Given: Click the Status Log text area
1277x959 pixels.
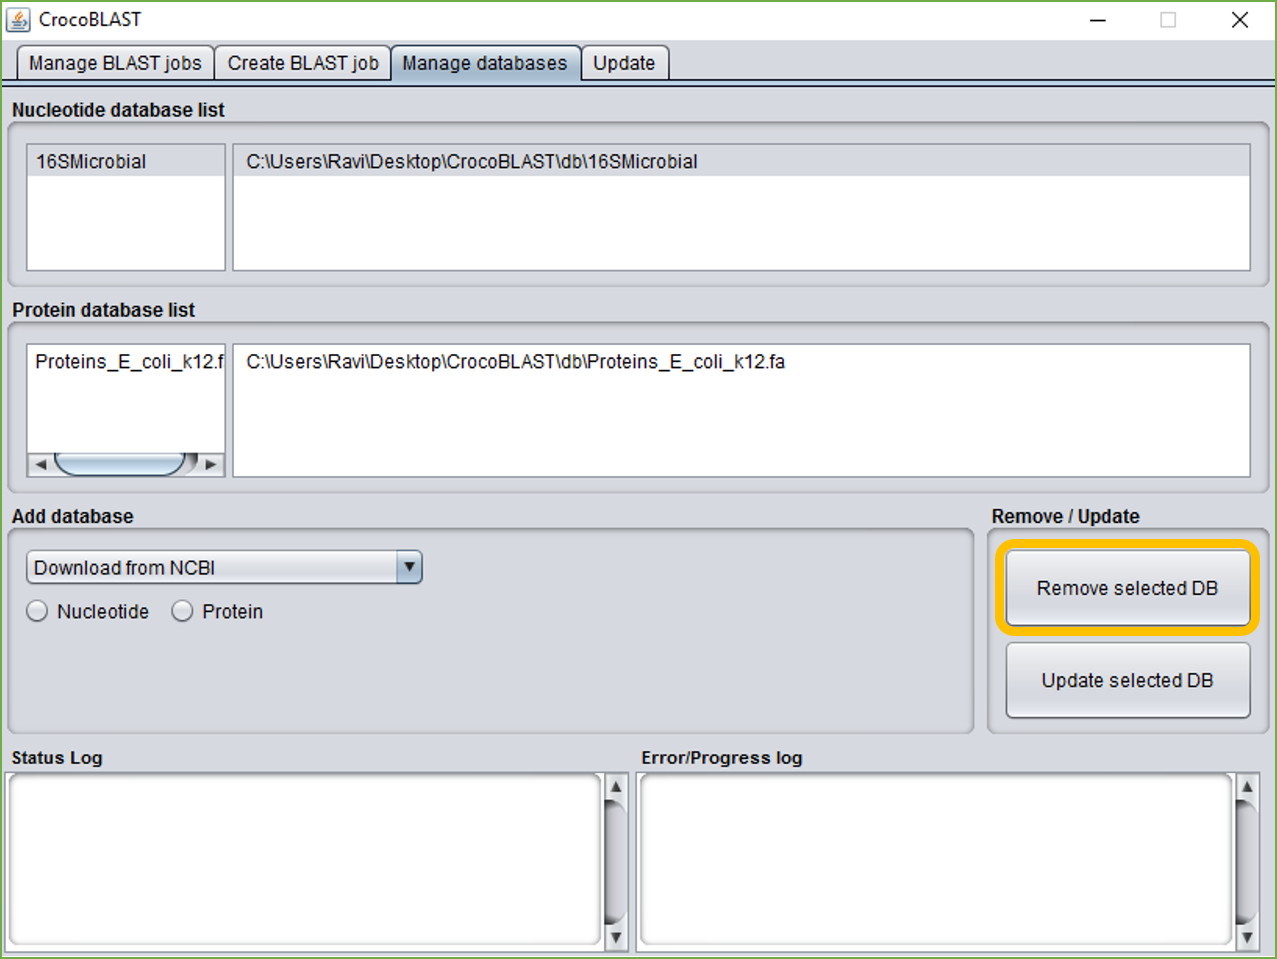Looking at the screenshot, I should coord(304,859).
